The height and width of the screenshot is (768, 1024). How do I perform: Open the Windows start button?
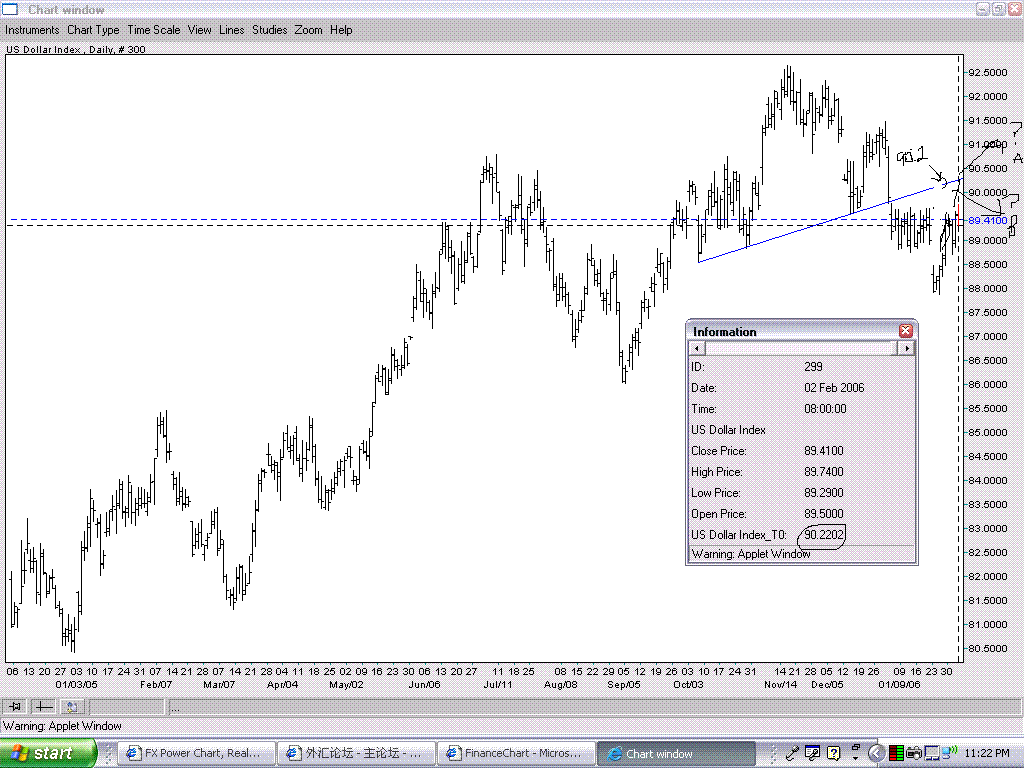point(47,753)
